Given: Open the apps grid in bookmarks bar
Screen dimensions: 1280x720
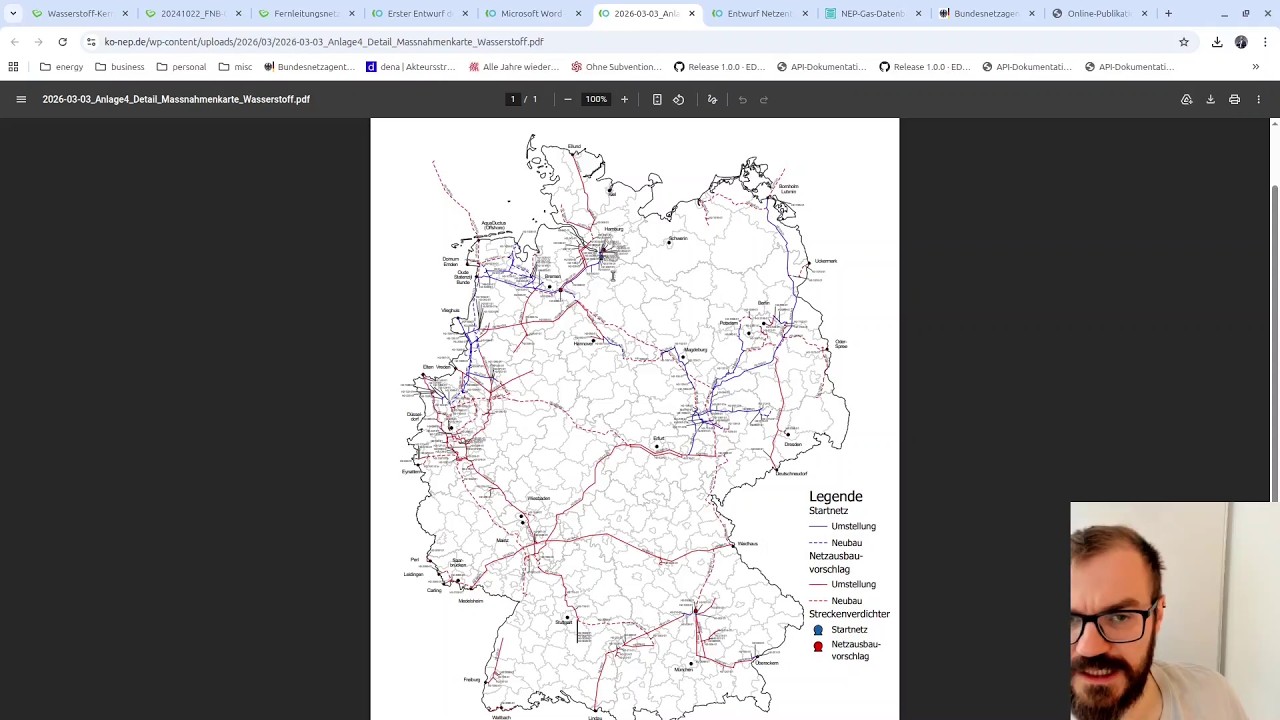Looking at the screenshot, I should click(13, 67).
